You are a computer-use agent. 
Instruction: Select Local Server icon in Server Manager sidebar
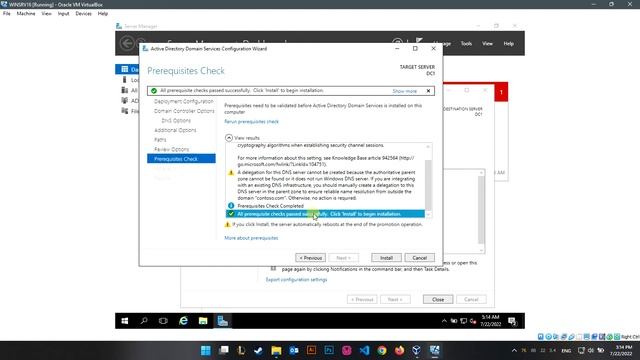124,80
